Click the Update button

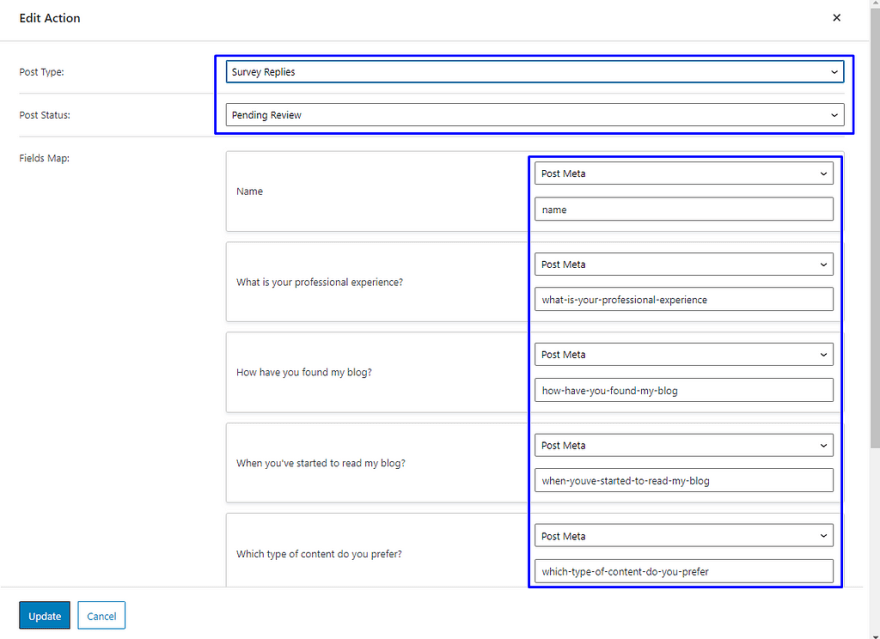[x=44, y=615]
